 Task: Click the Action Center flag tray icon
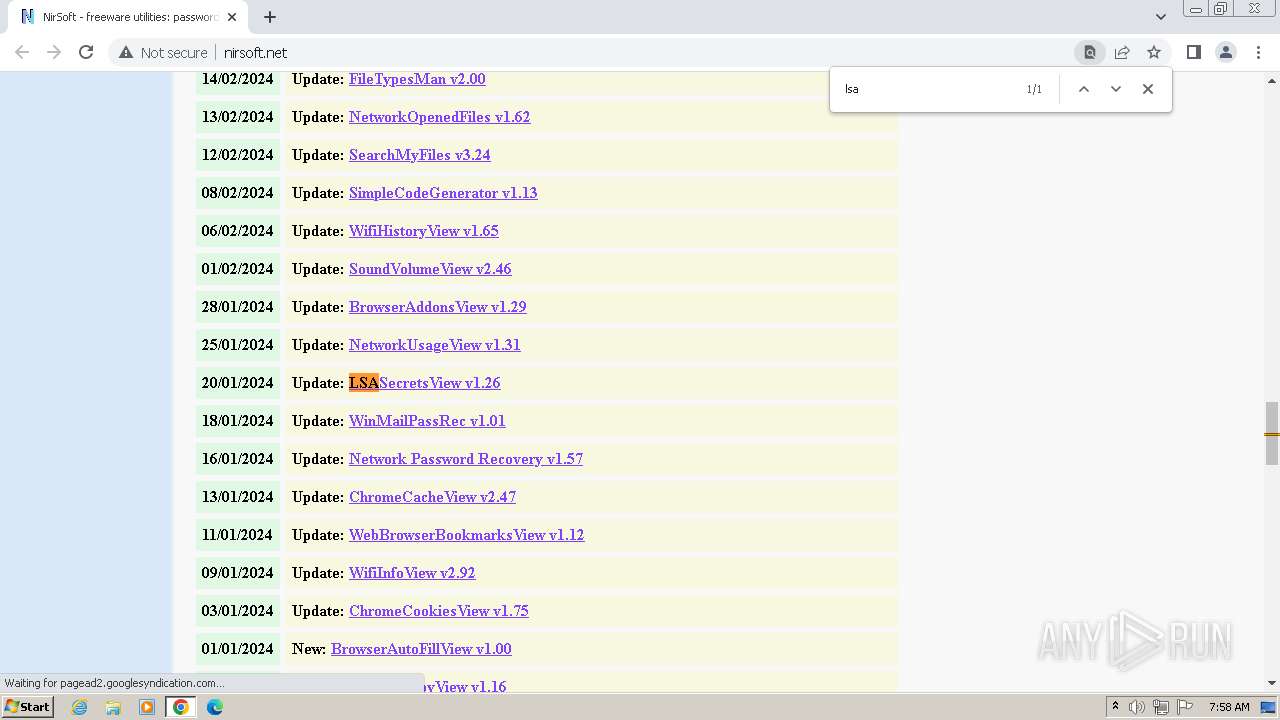[1185, 707]
